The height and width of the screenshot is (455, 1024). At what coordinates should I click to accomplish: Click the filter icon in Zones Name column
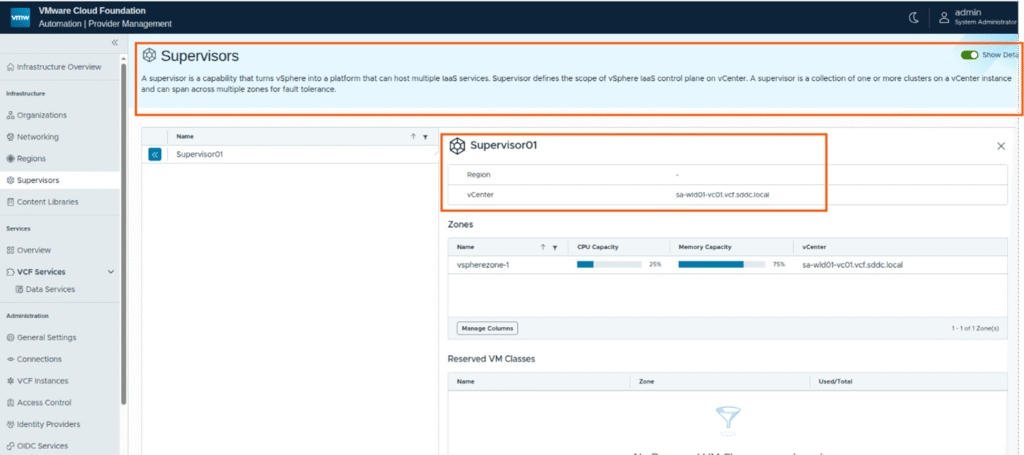pos(554,246)
